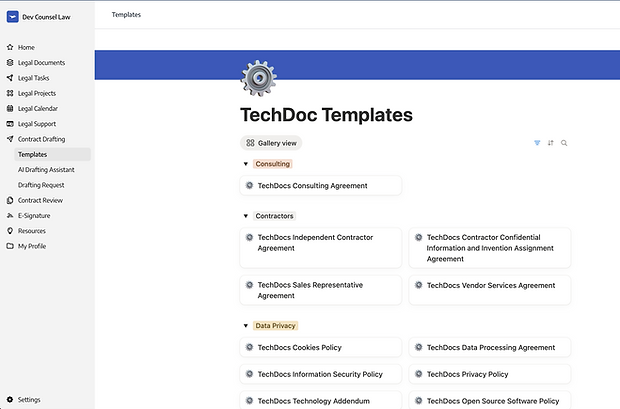
Task: Click the Data Privacy group tag
Action: (275, 326)
